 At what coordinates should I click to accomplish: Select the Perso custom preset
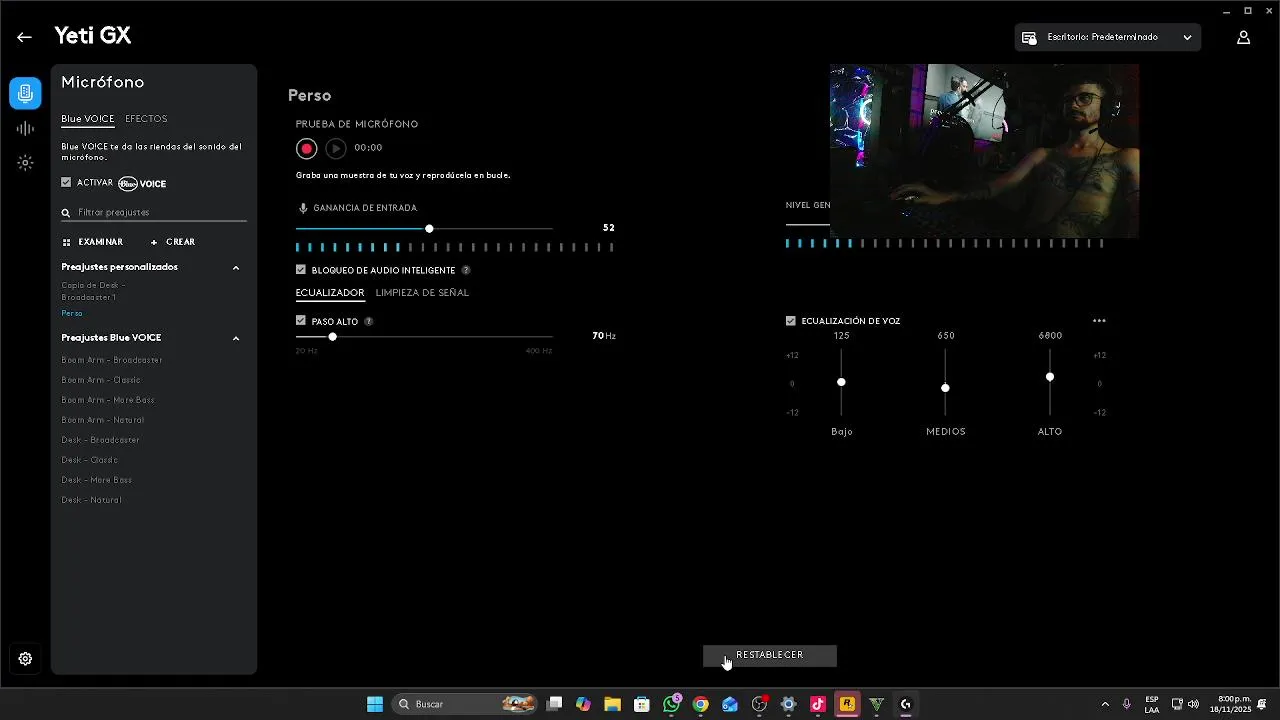(72, 314)
